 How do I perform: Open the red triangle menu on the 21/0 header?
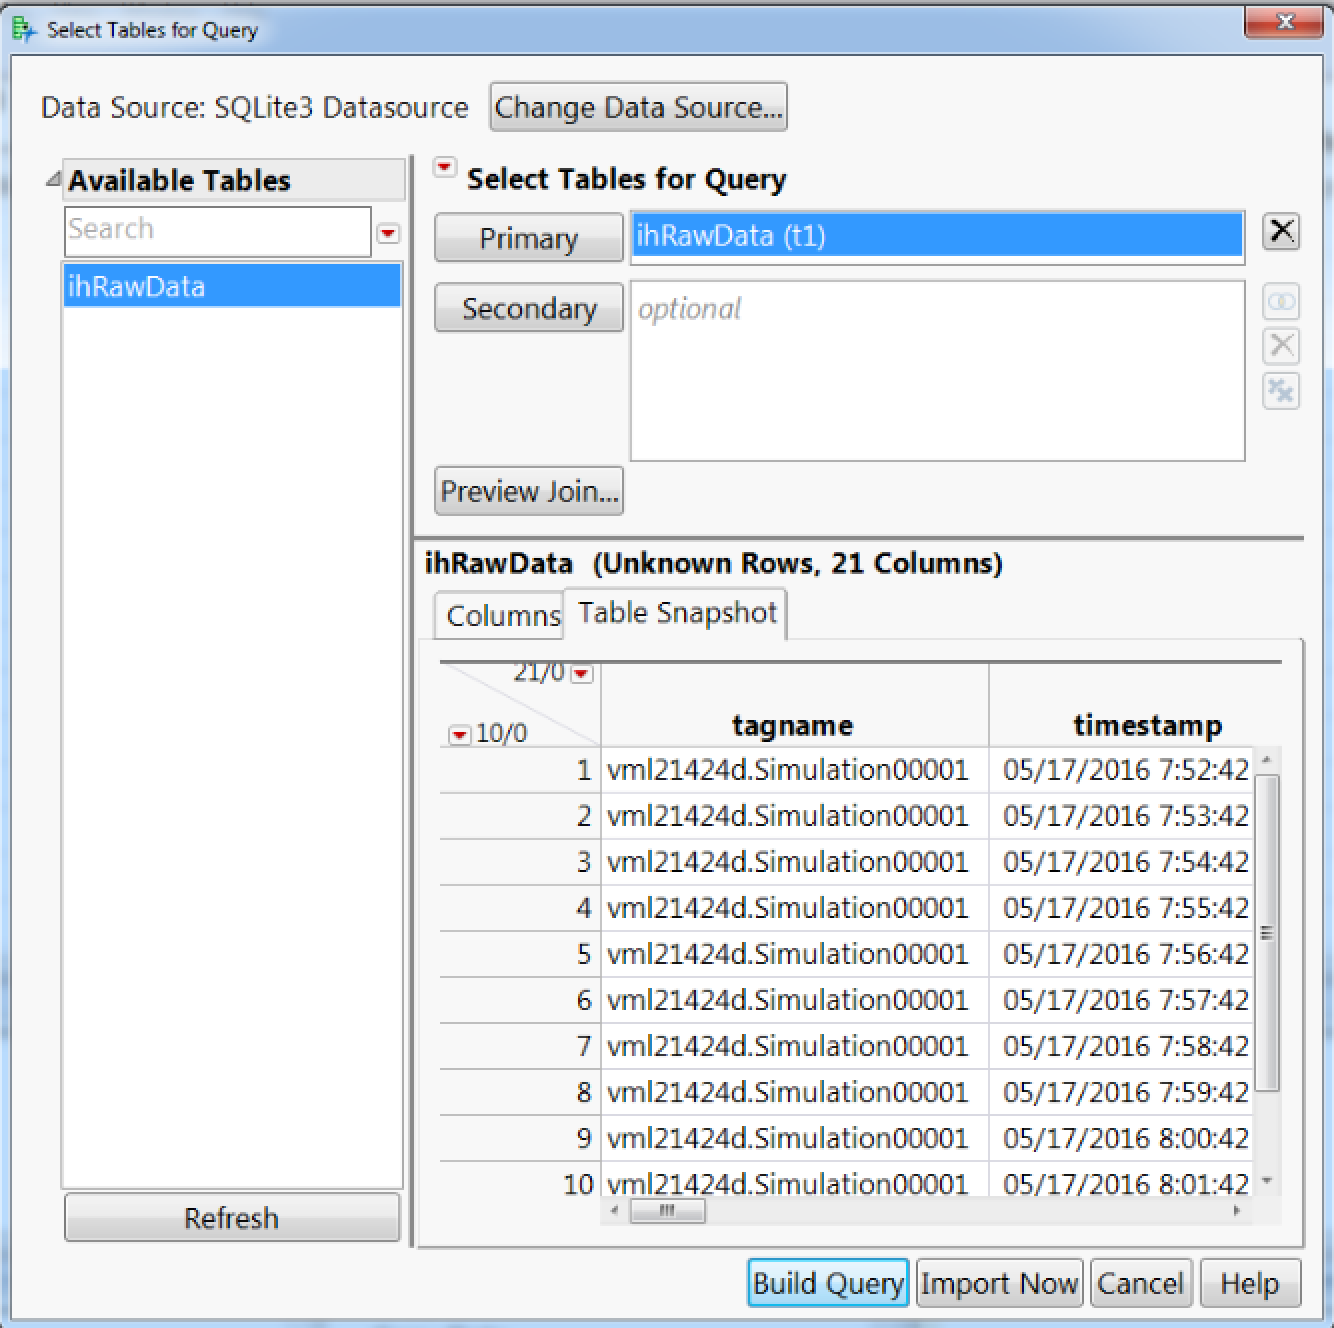[580, 674]
